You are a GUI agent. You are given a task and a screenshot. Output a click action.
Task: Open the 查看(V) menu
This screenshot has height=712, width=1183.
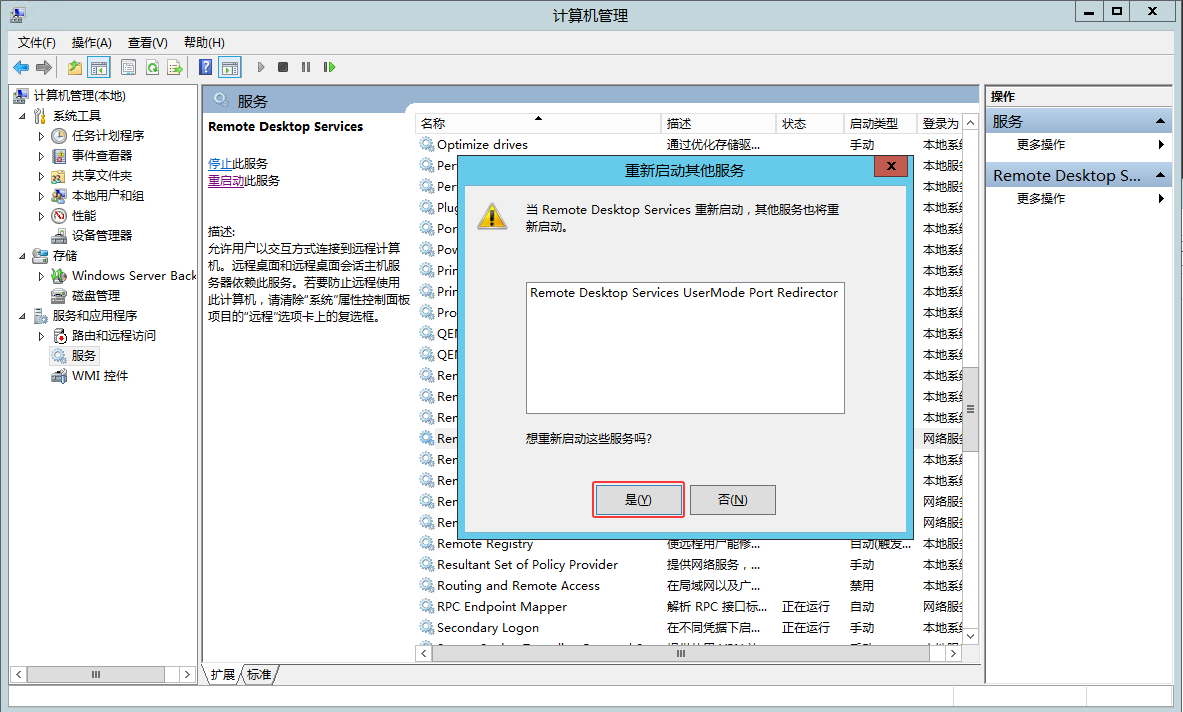tap(147, 42)
